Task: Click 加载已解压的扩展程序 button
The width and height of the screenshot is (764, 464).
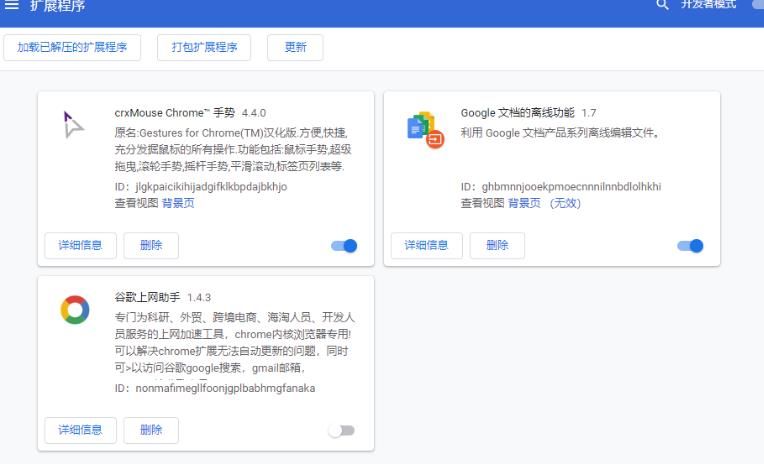Action: 72,47
